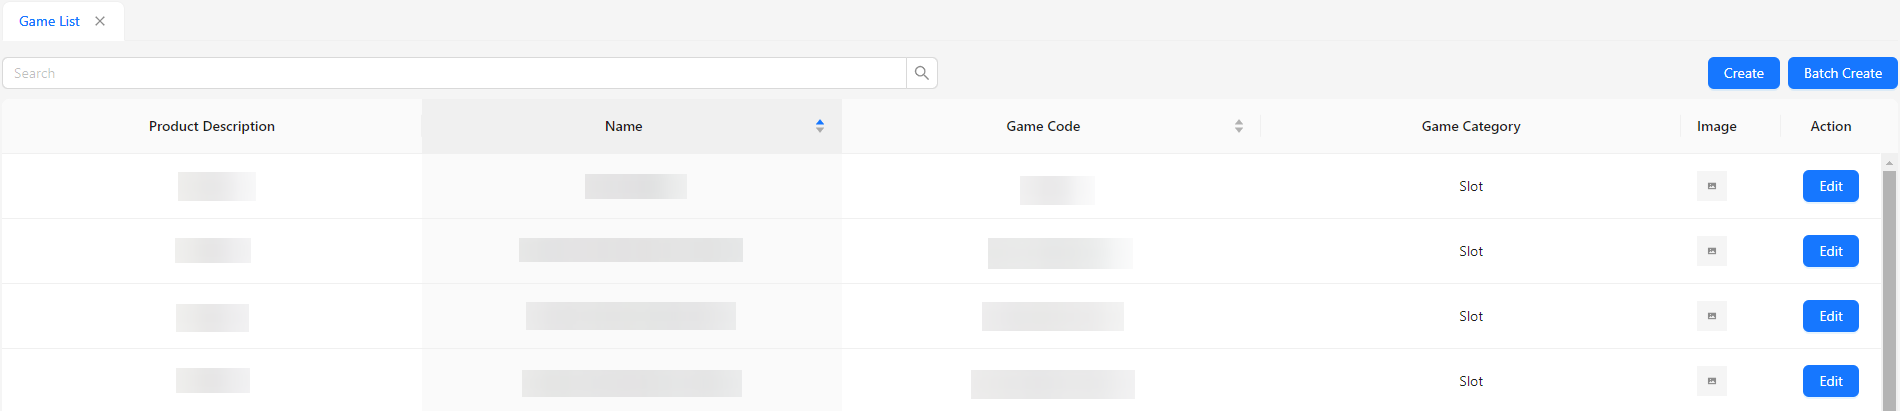This screenshot has height=411, width=1900.
Task: Open image thumbnail in third row
Action: click(1712, 316)
